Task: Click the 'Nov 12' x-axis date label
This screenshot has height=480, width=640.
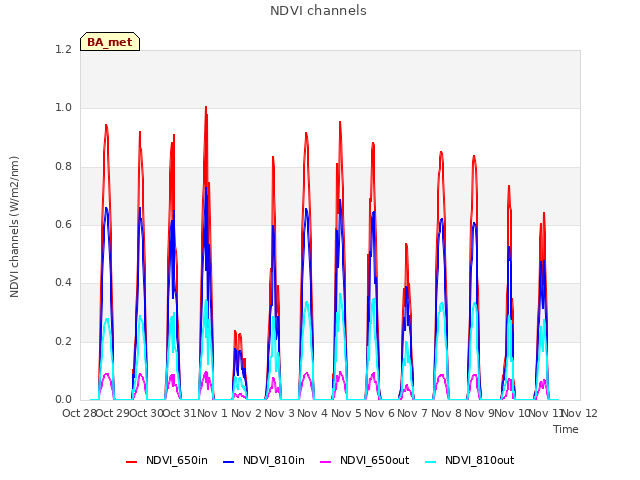Action: click(580, 413)
